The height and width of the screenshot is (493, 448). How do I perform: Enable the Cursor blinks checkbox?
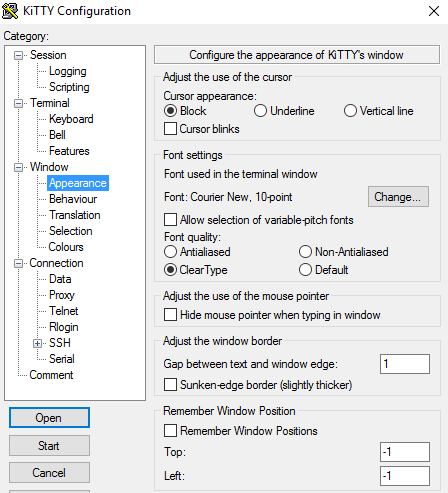point(202,129)
